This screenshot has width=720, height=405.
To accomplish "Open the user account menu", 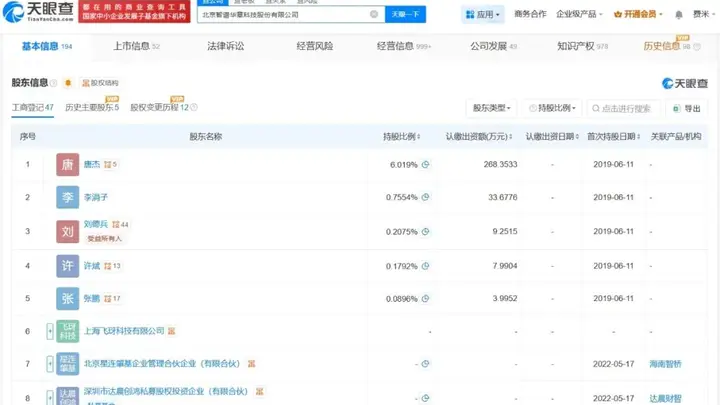I will [703, 14].
